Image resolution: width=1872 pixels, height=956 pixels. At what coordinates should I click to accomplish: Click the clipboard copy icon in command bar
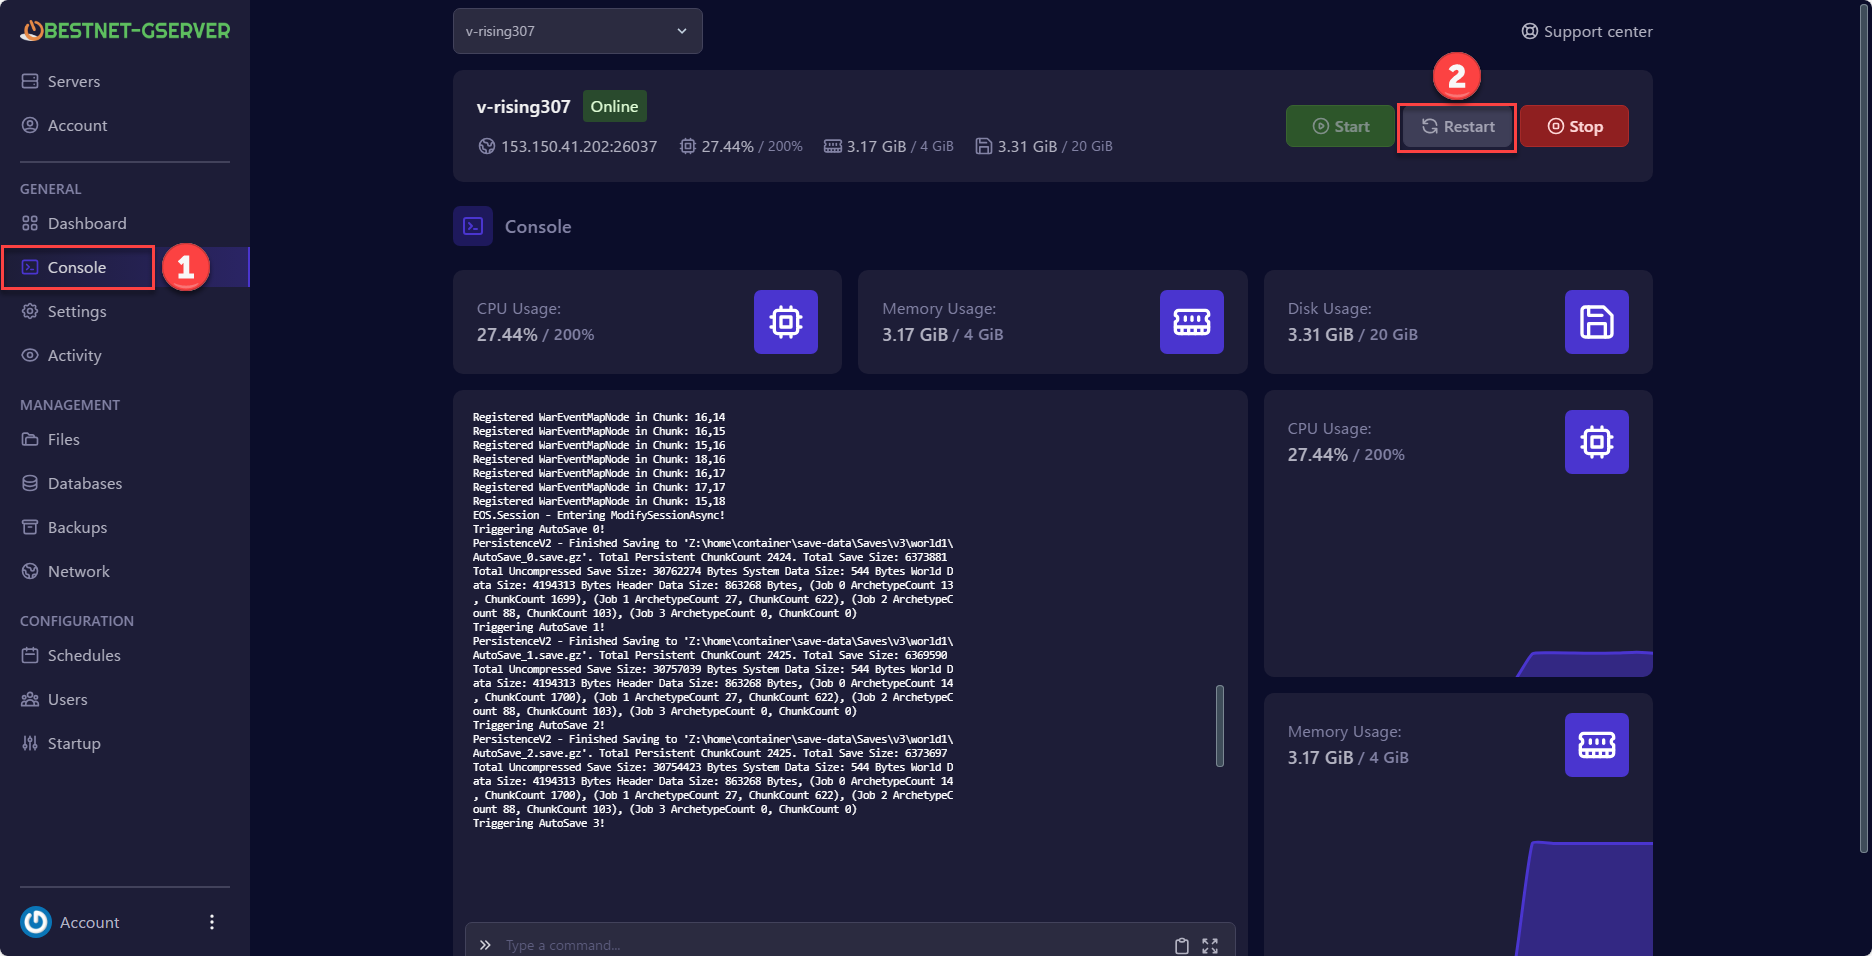(x=1182, y=946)
